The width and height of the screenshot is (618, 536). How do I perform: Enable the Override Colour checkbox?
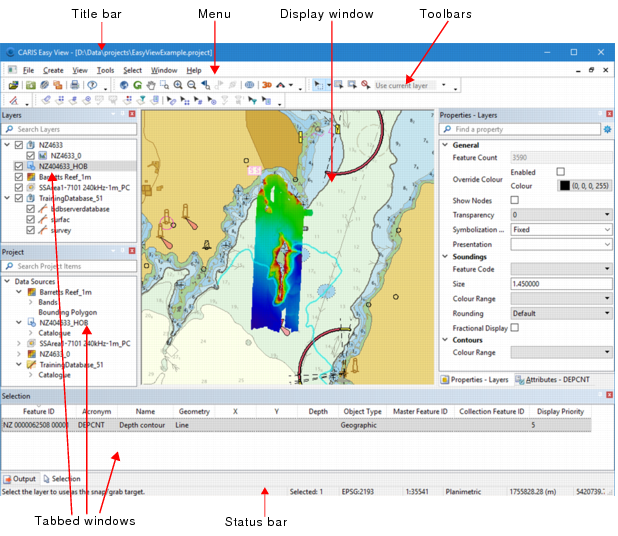tap(560, 172)
